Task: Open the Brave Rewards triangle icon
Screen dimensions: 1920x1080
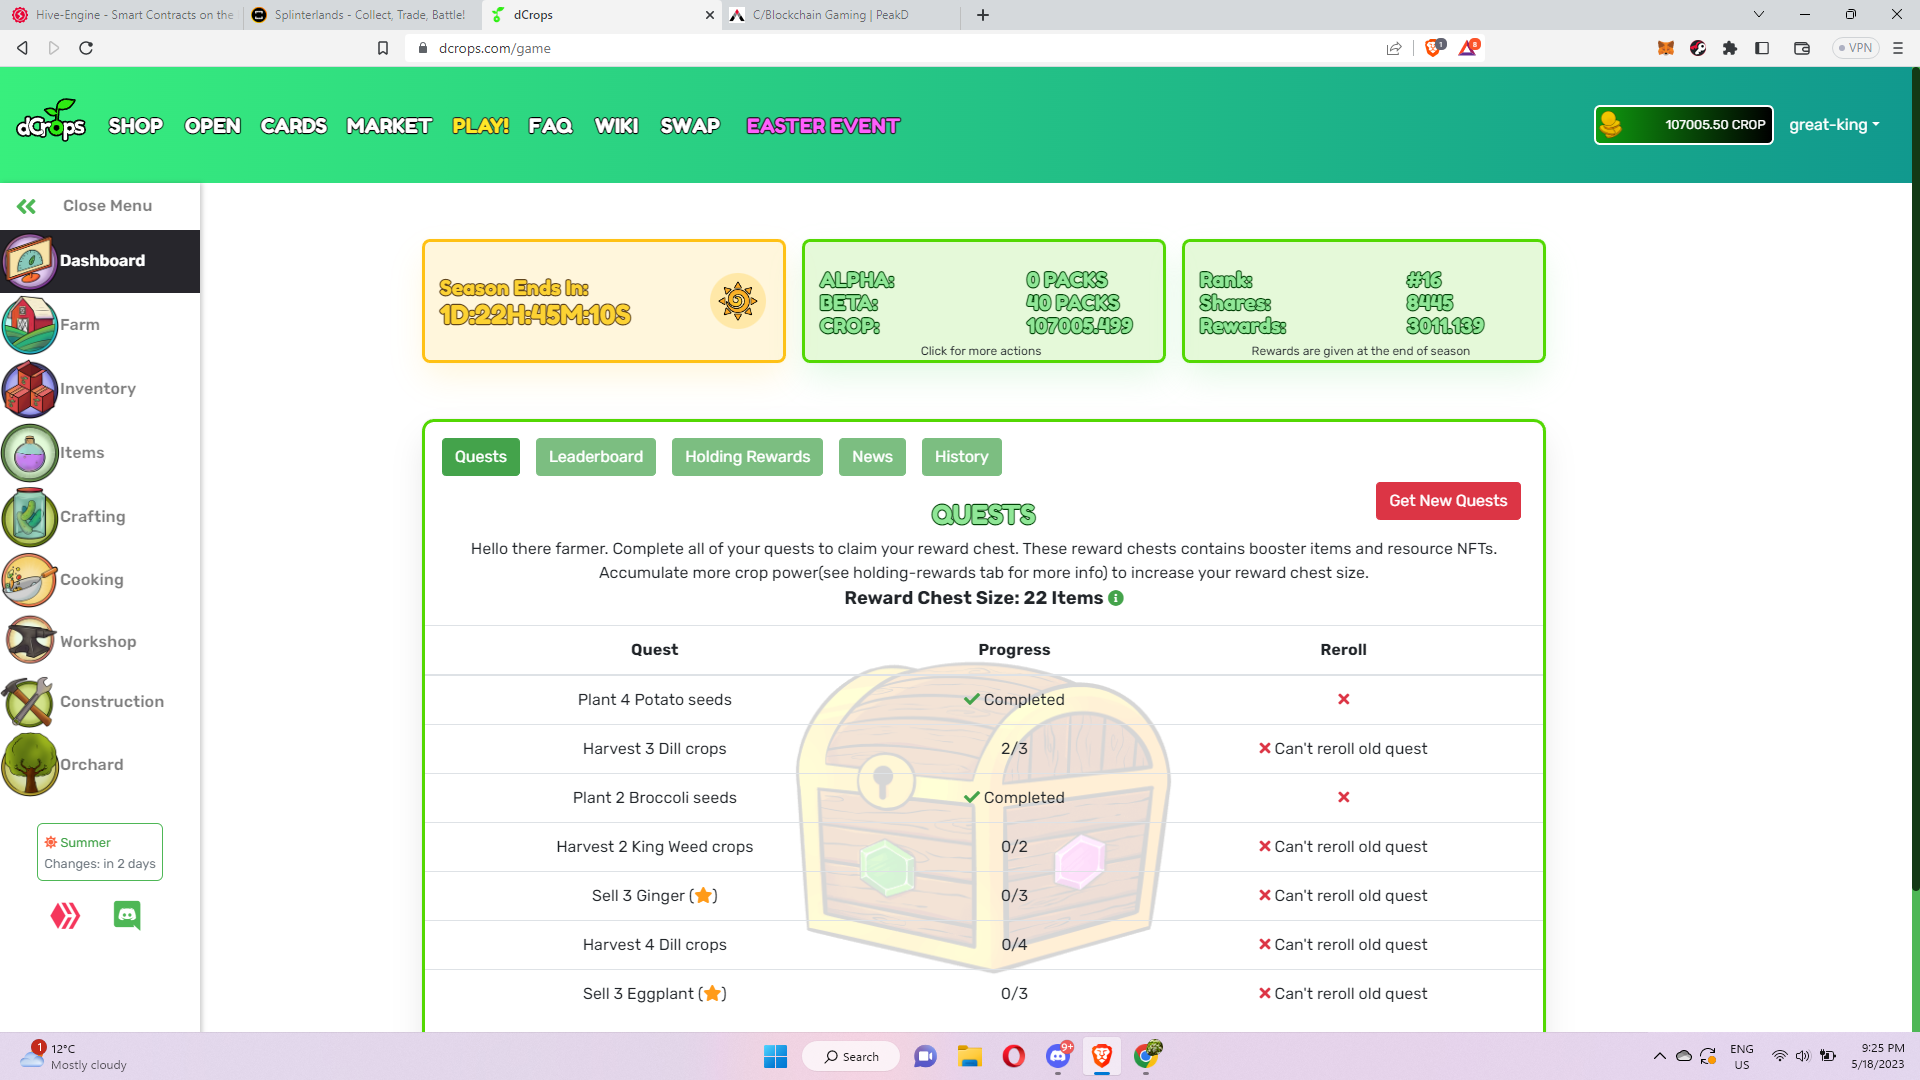Action: (1468, 47)
